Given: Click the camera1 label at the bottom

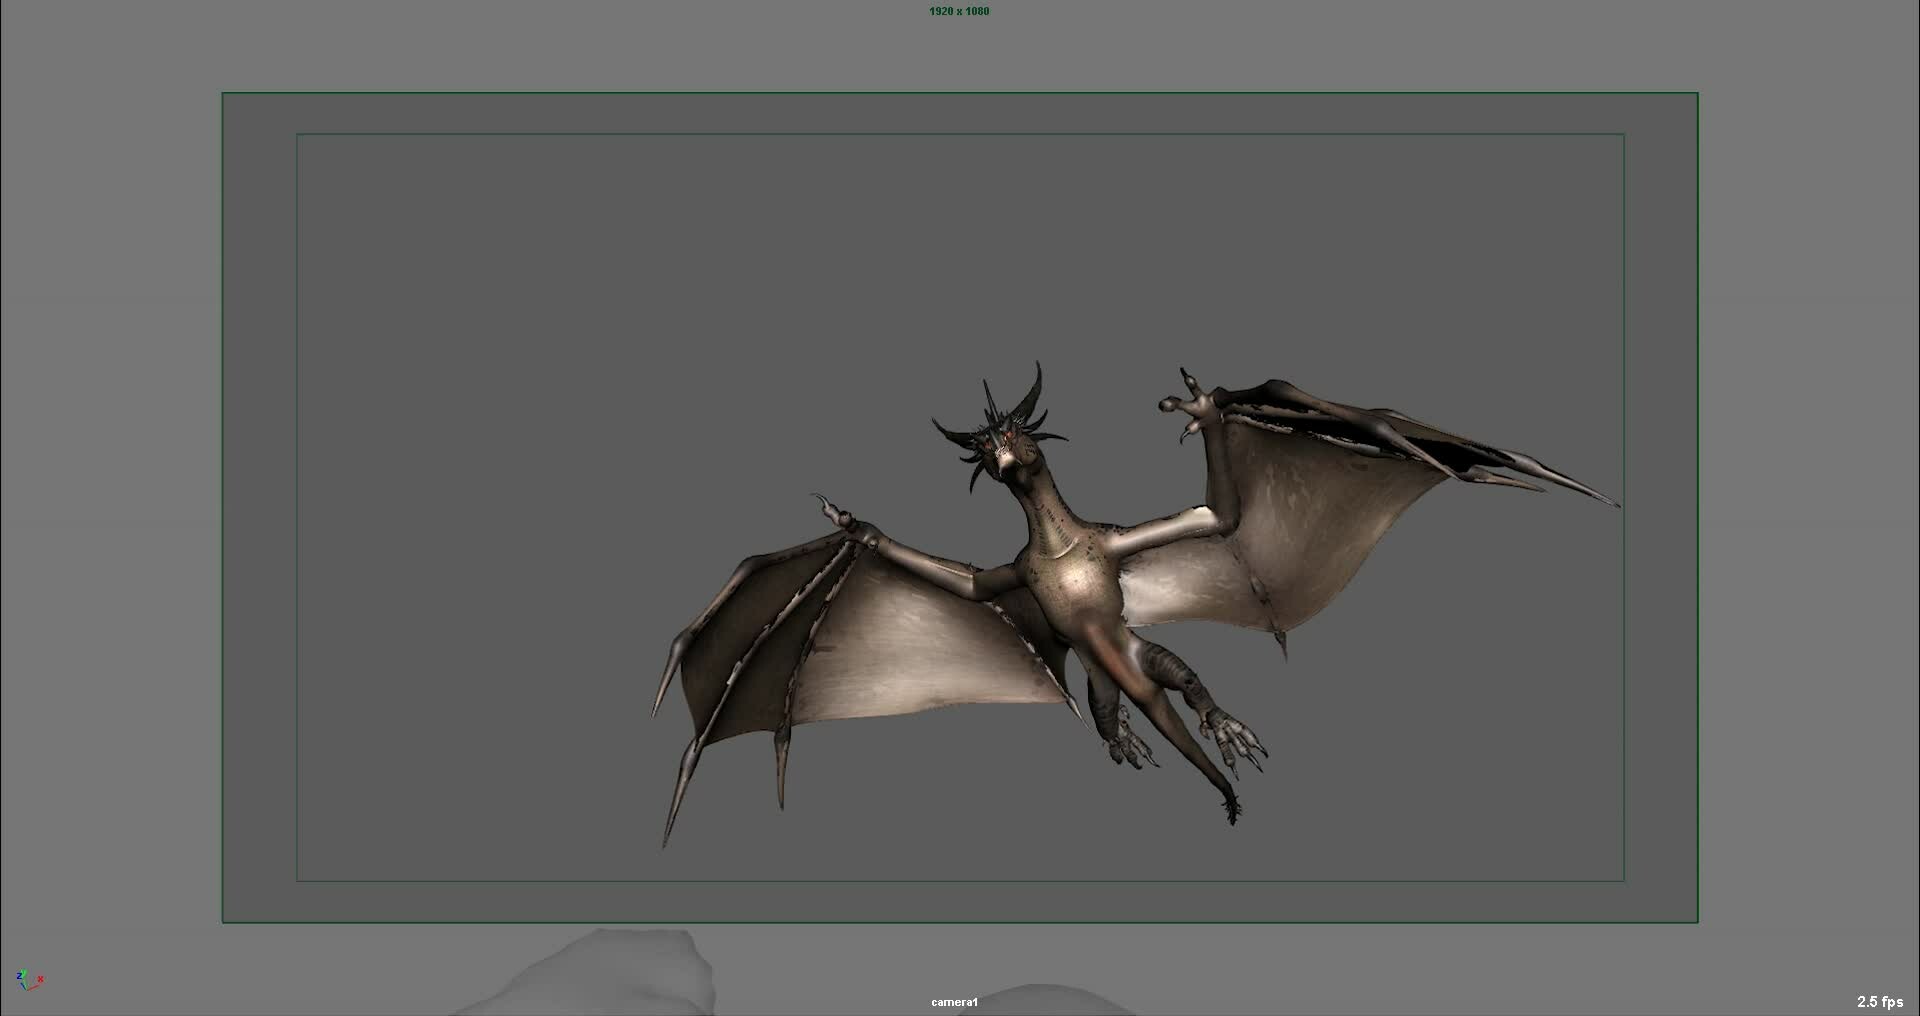Looking at the screenshot, I should [x=953, y=1001].
